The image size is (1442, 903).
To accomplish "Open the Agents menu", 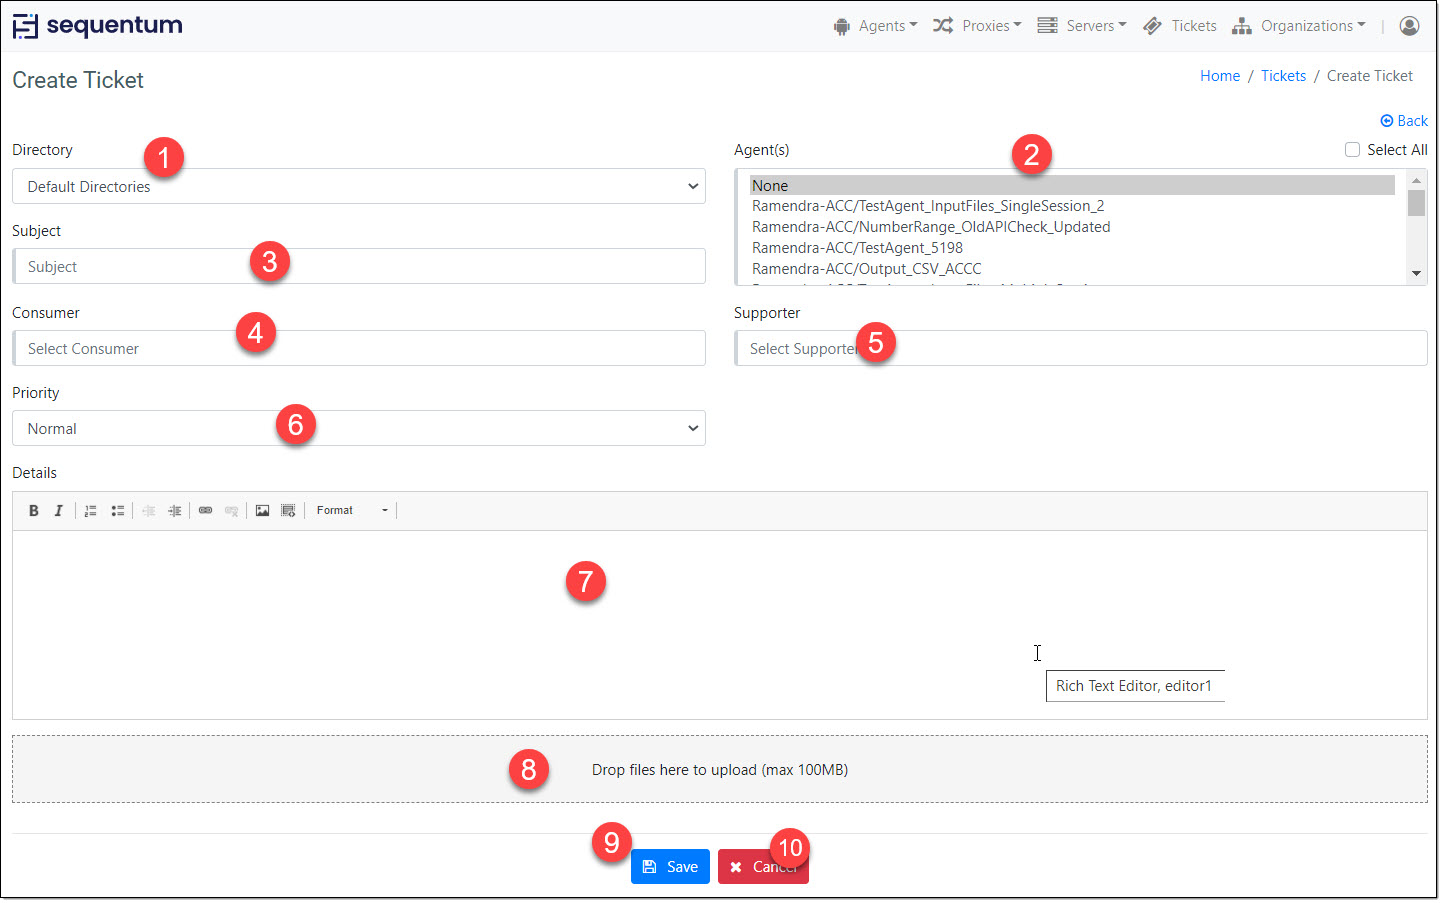I will 875,26.
